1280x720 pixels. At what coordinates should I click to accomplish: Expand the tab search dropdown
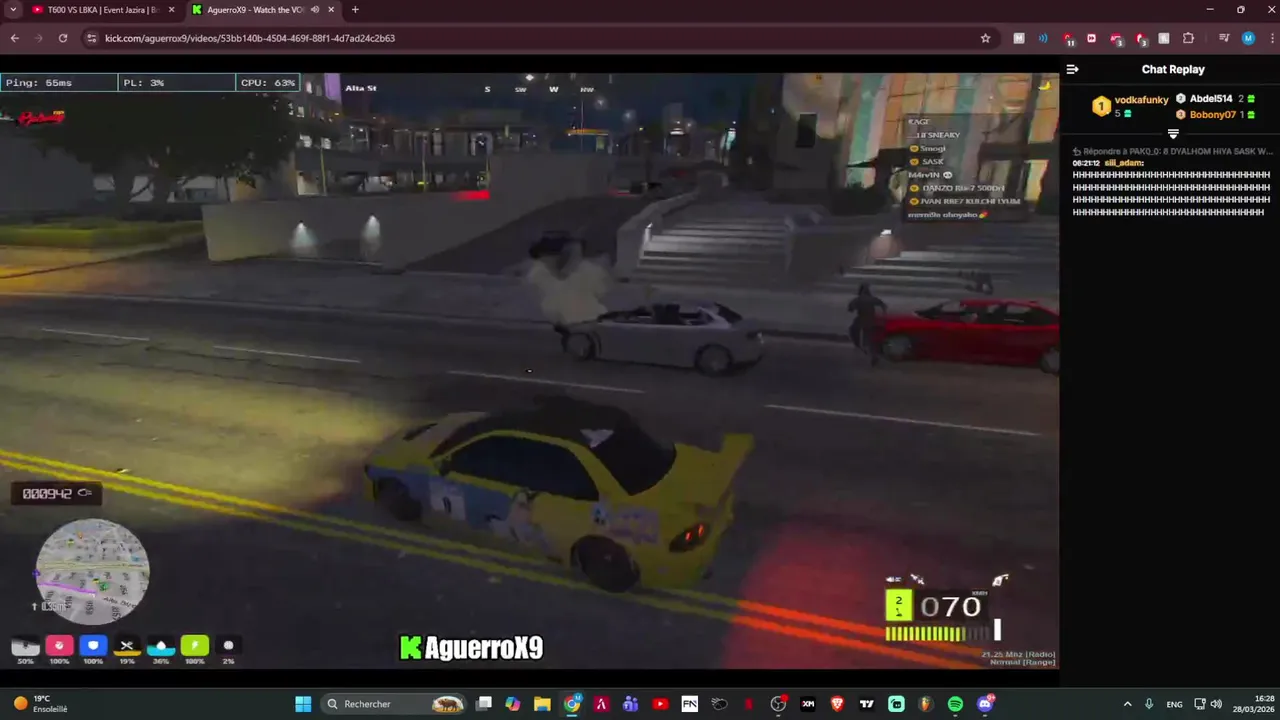tap(13, 10)
